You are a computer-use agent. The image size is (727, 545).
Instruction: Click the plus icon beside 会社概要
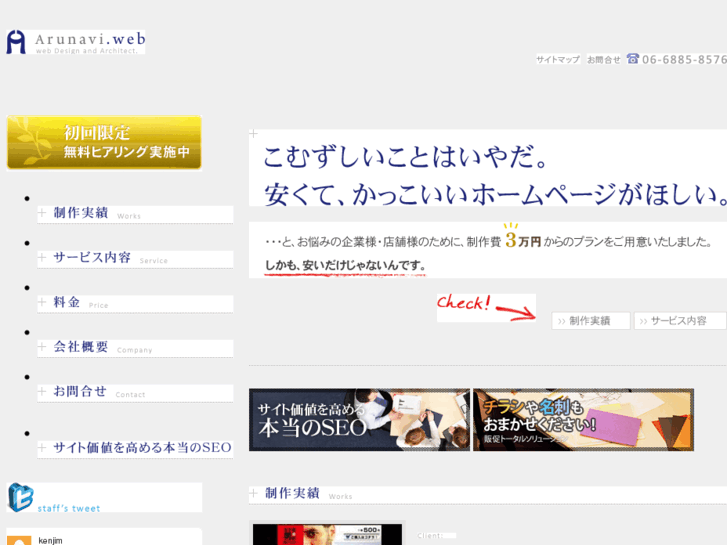42,347
